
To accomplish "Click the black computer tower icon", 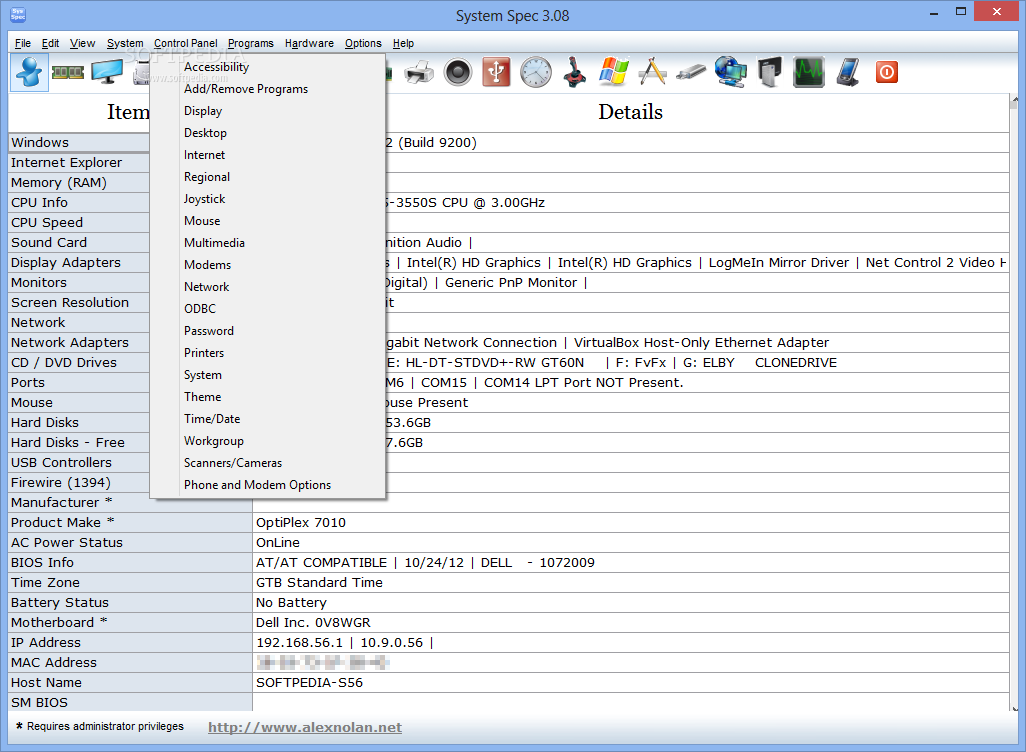I will pos(770,72).
